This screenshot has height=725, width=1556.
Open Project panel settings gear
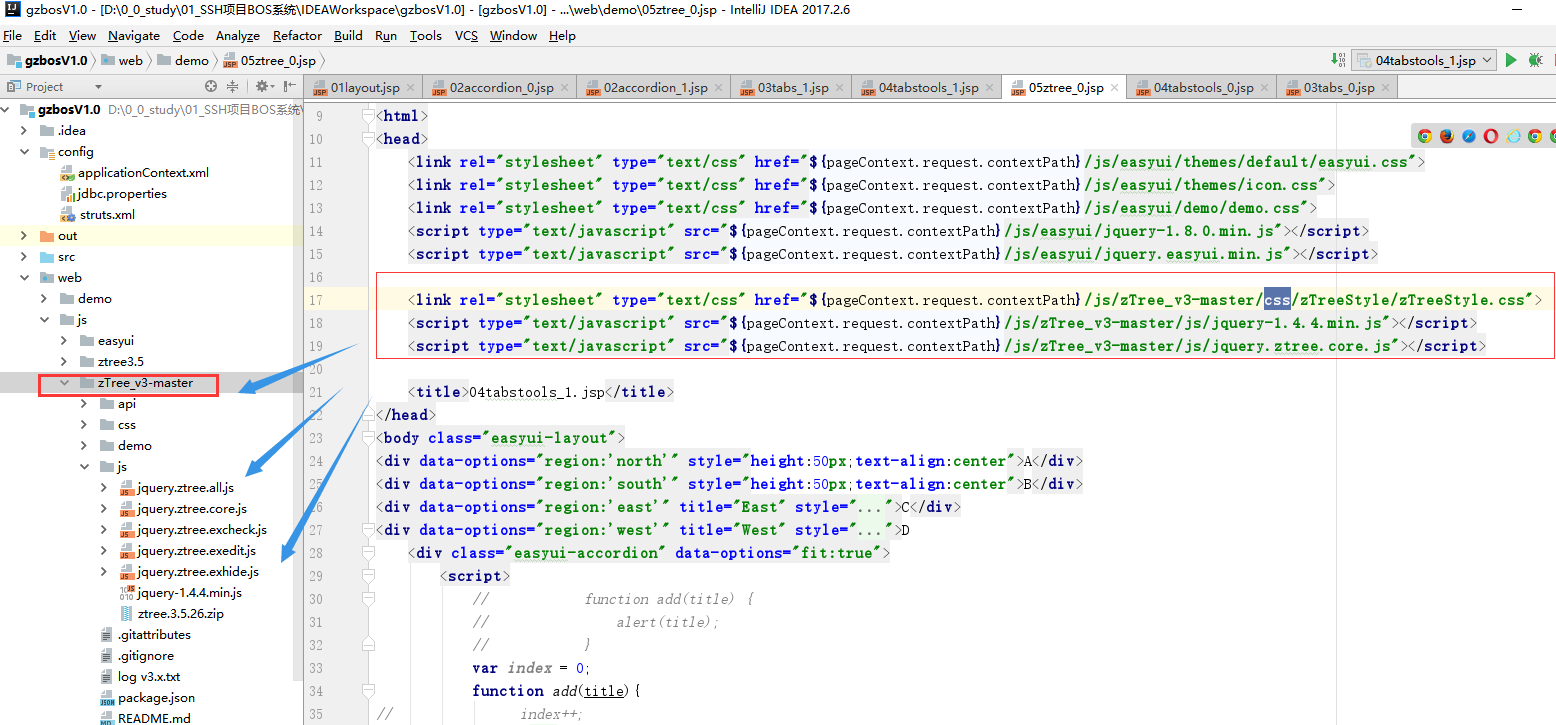(263, 86)
